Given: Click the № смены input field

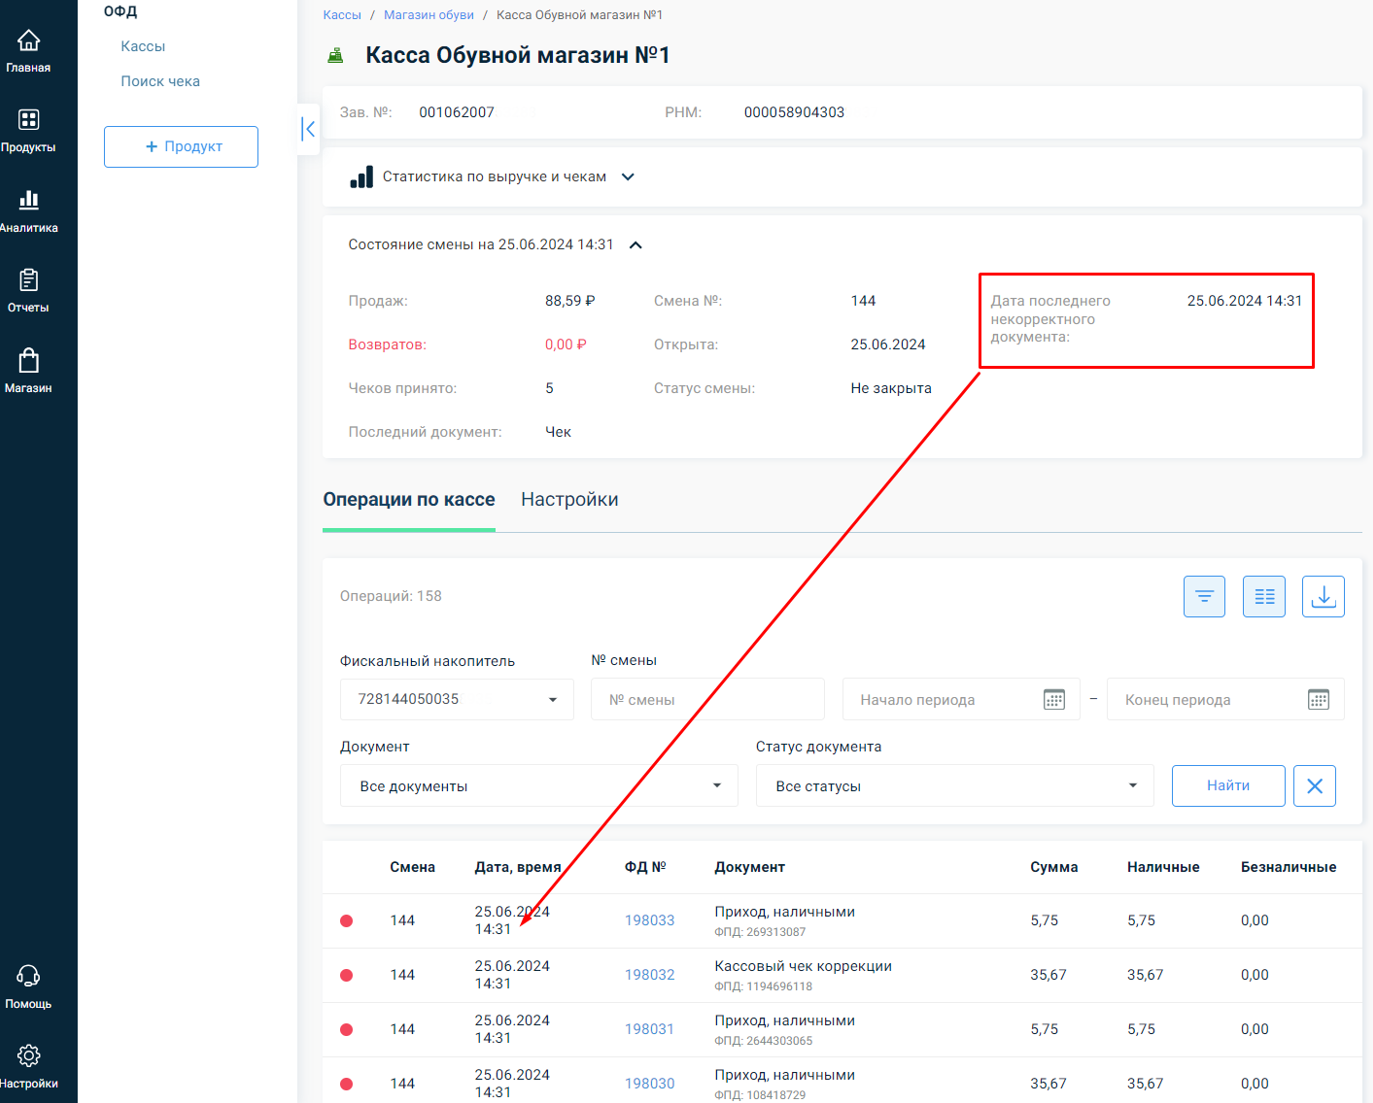Looking at the screenshot, I should (707, 699).
